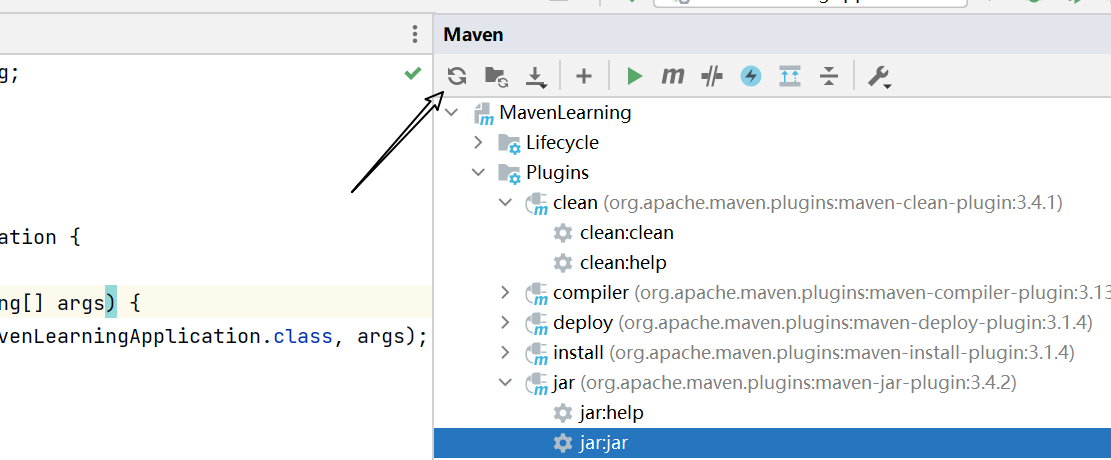Select the clean:clean goal
Viewport: 1111px width, 460px height.
coord(626,232)
